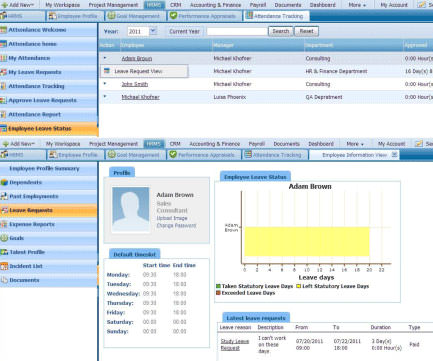Screen dimensions: 433x361
Task: Open the Study Leave Request link
Action: 235,345
